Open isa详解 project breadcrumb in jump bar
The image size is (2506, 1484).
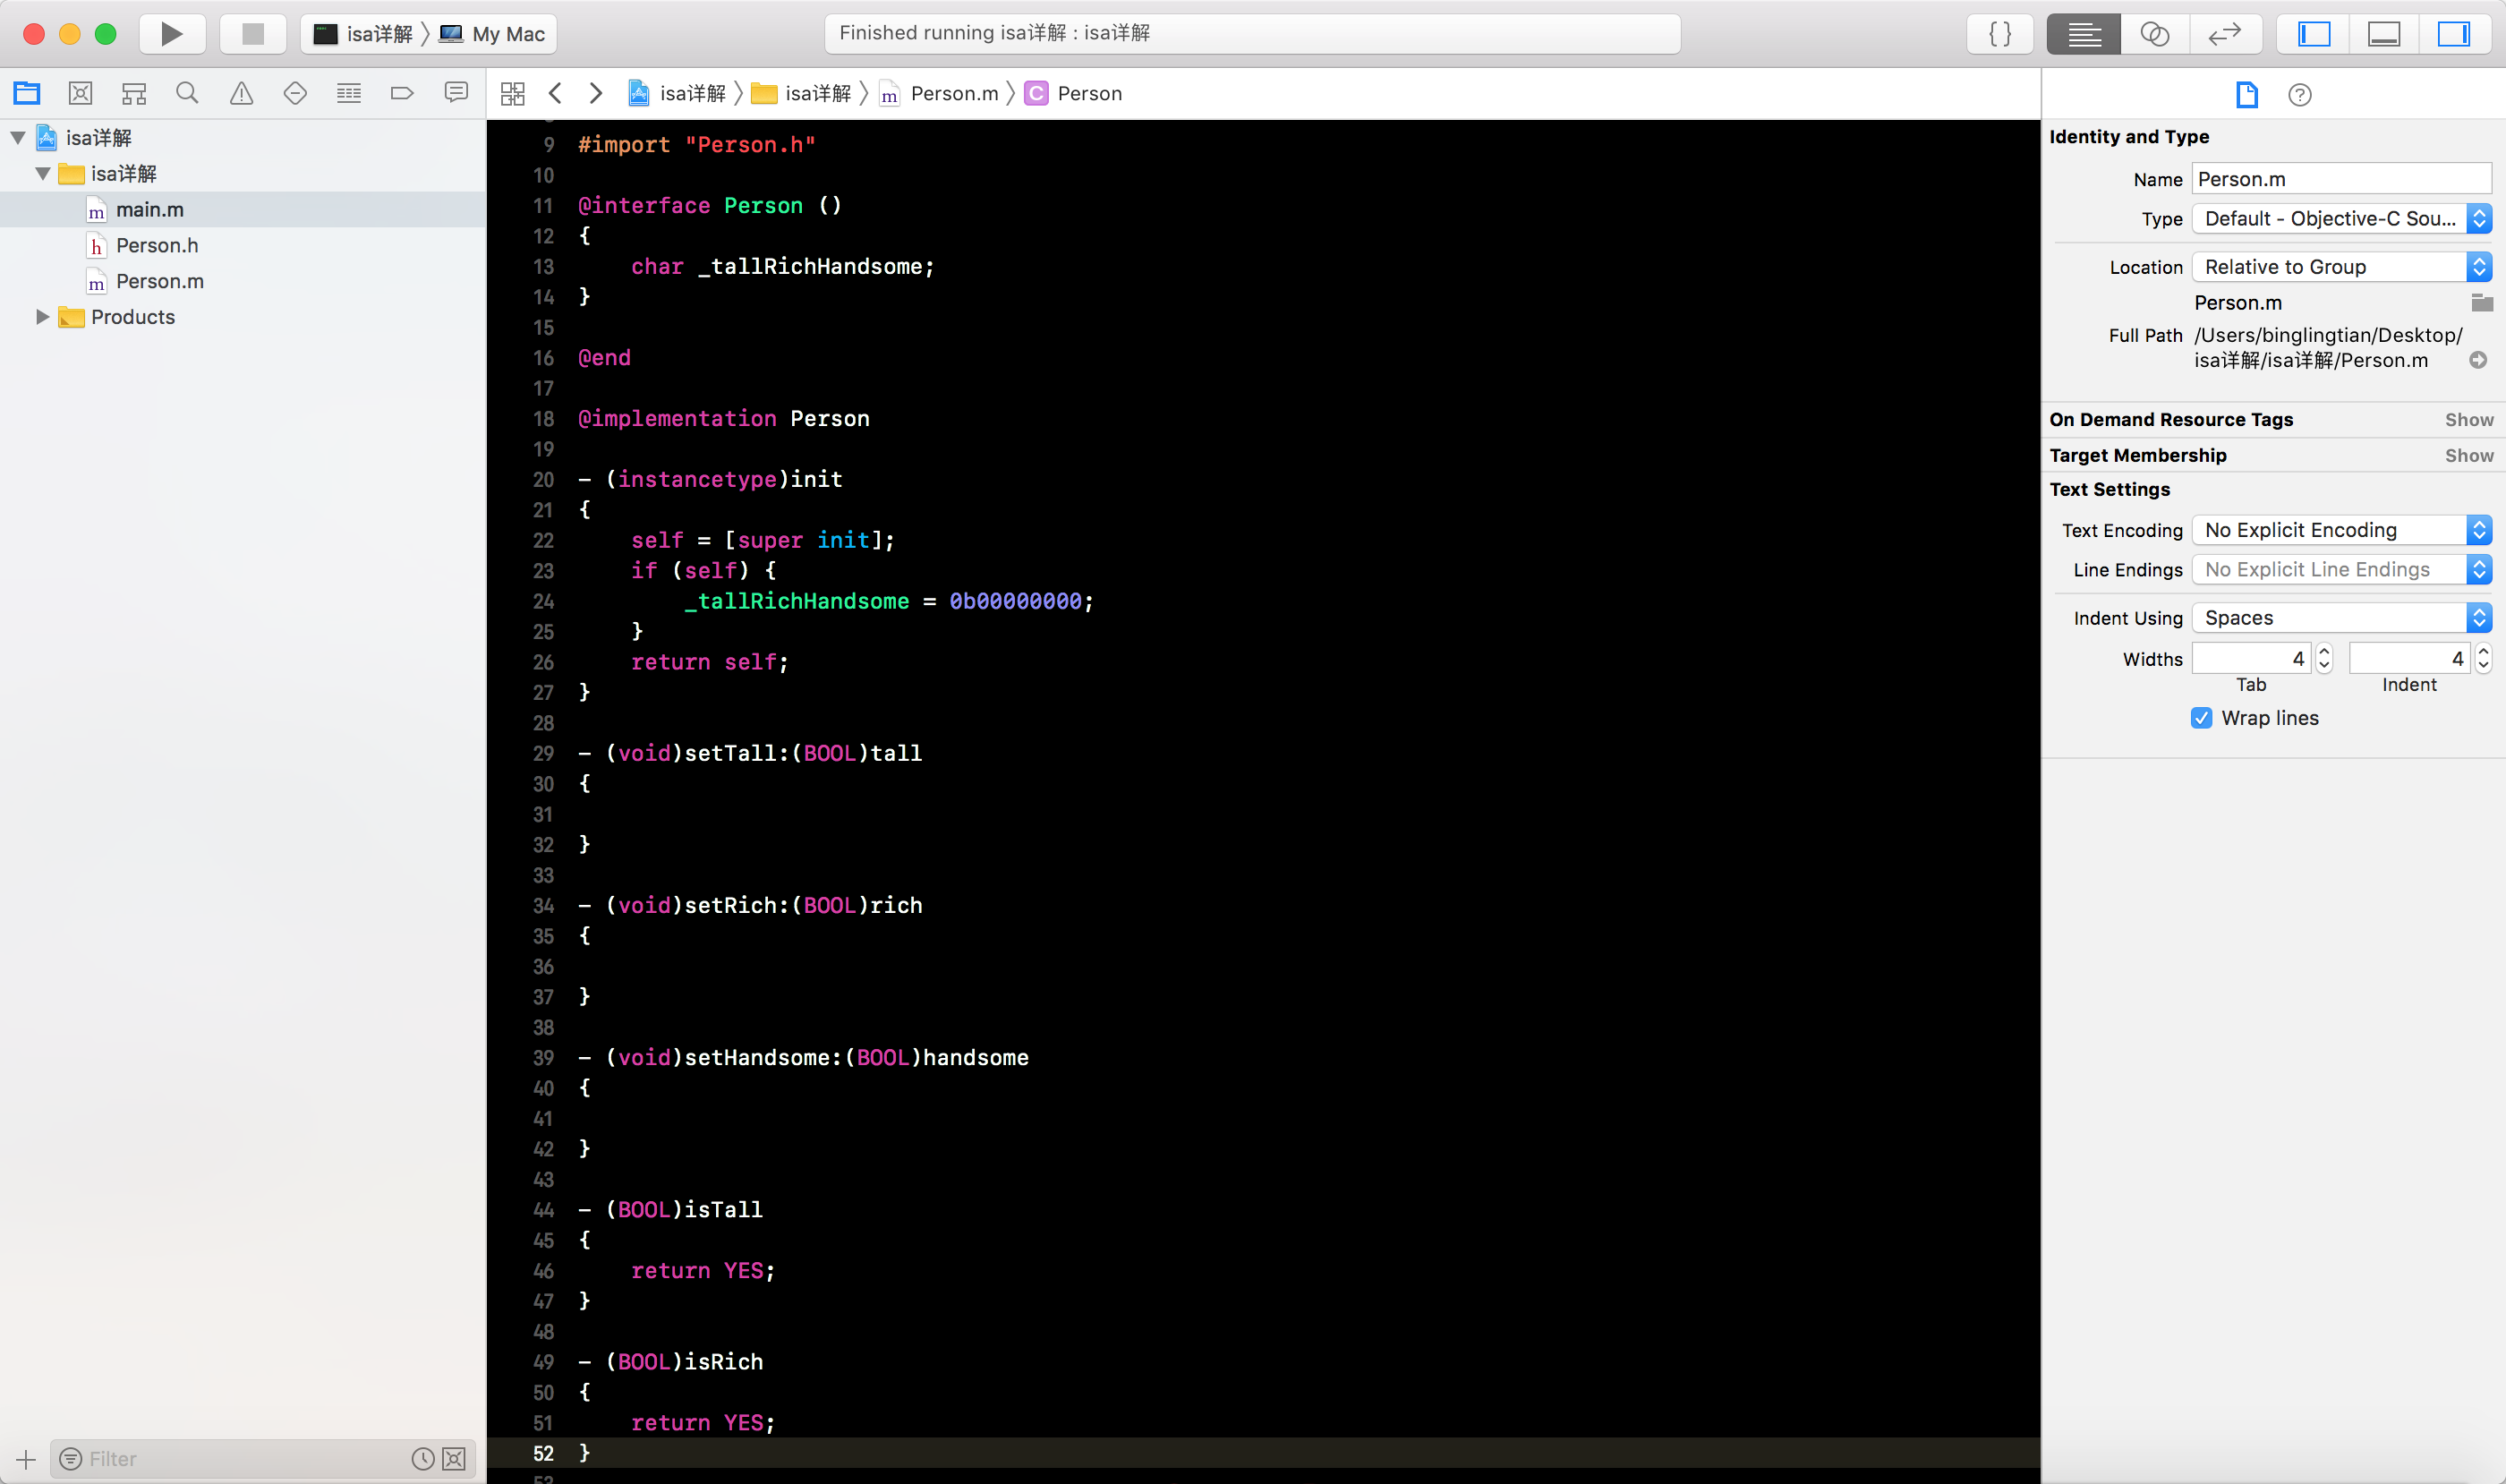pos(678,93)
